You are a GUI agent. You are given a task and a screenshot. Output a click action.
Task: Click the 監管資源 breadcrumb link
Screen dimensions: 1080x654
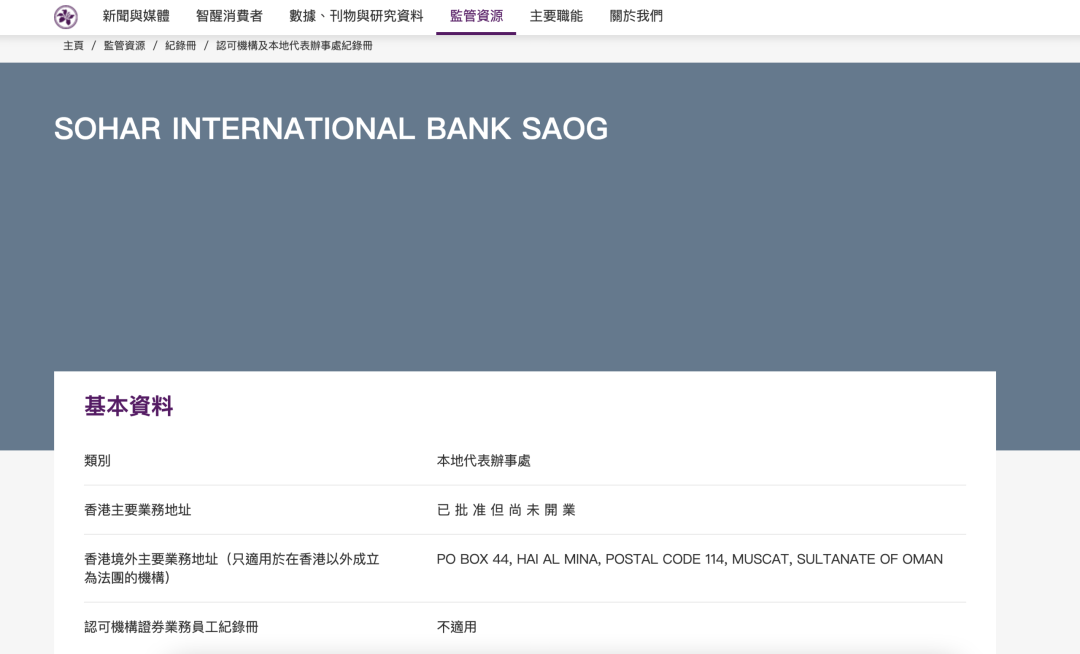(124, 45)
